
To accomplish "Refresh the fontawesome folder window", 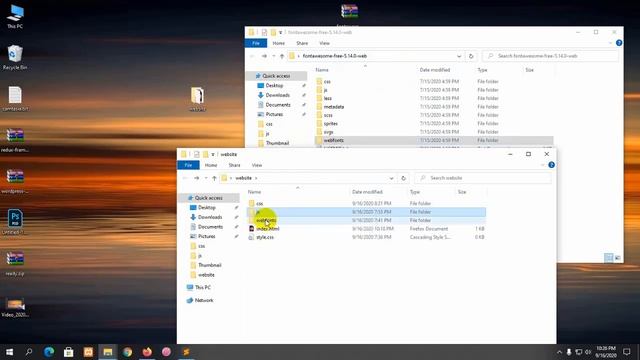I will [x=471, y=56].
